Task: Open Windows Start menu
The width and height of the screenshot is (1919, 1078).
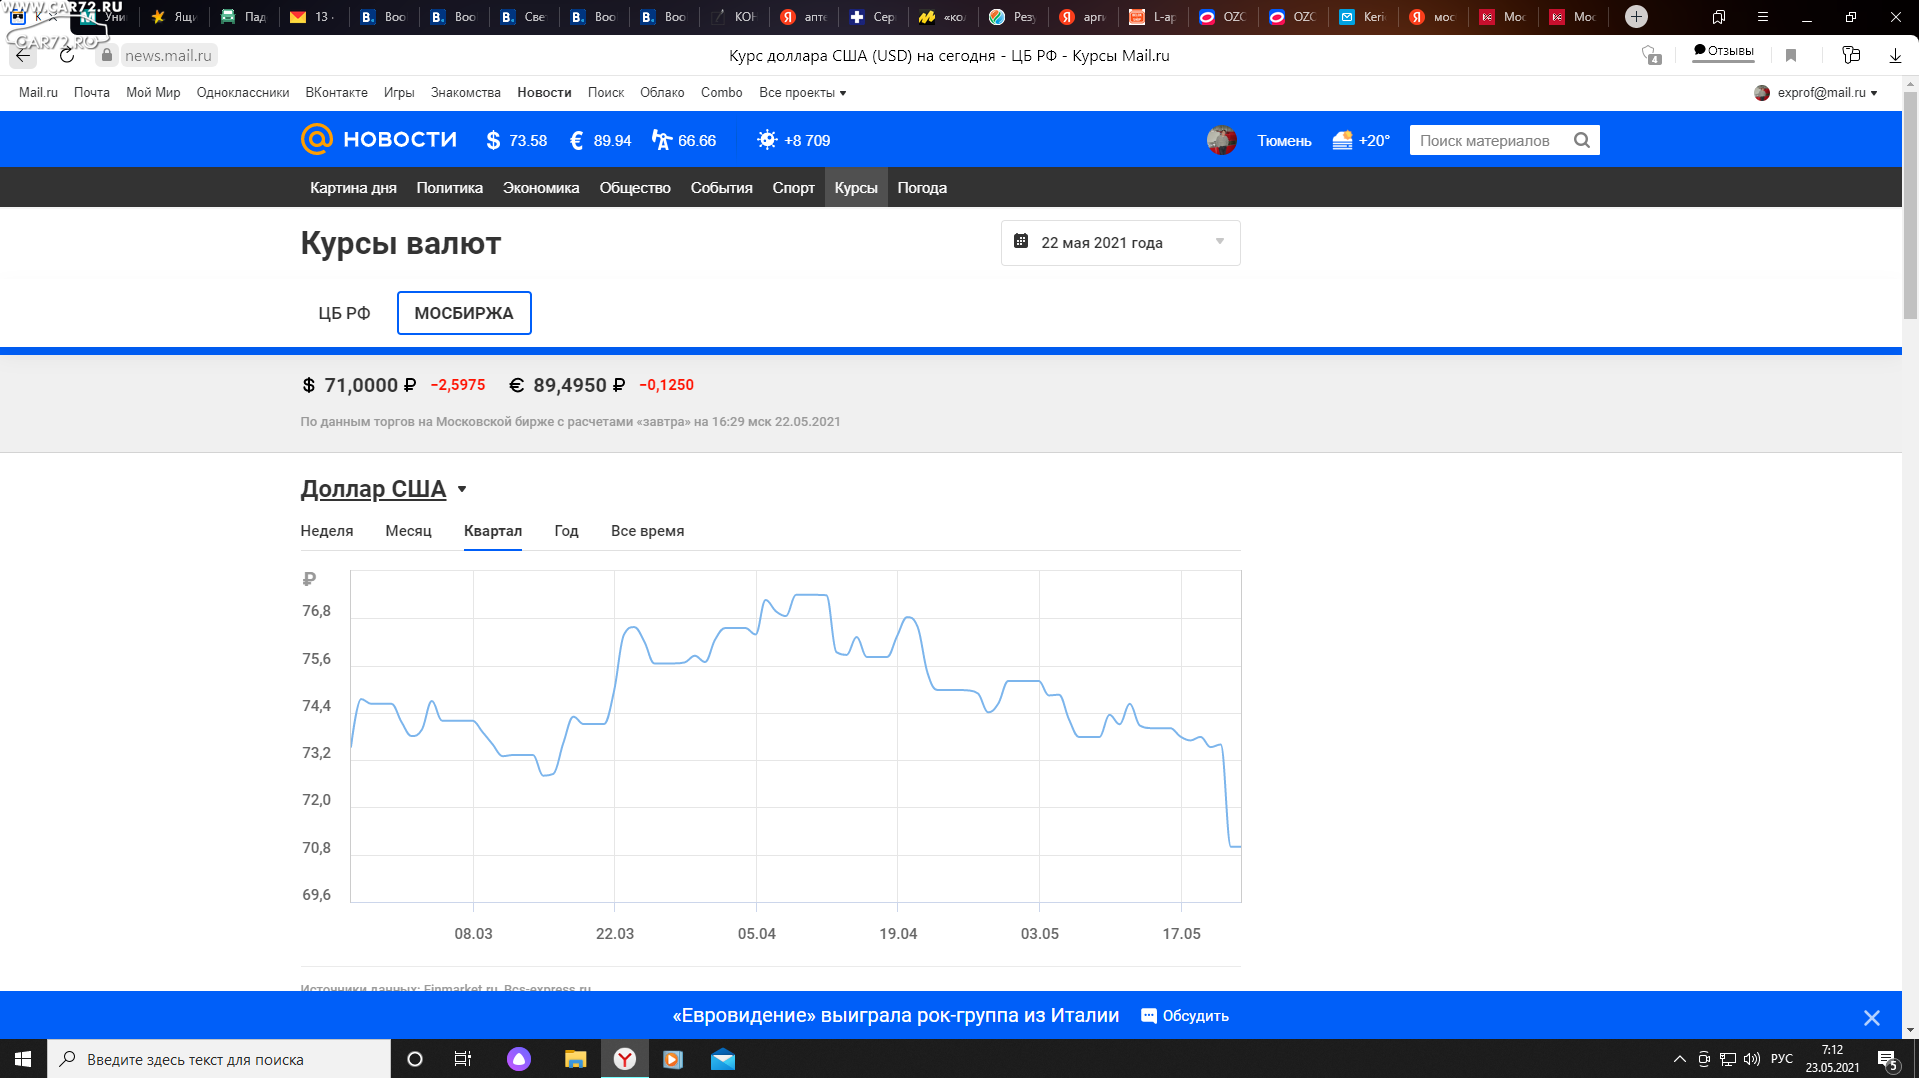Action: coord(23,1059)
